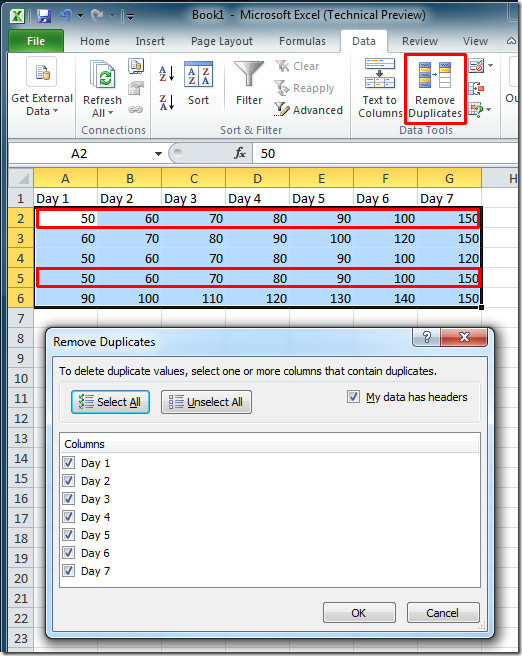Sort A to Z ascending
The width and height of the screenshot is (522, 656).
[166, 74]
